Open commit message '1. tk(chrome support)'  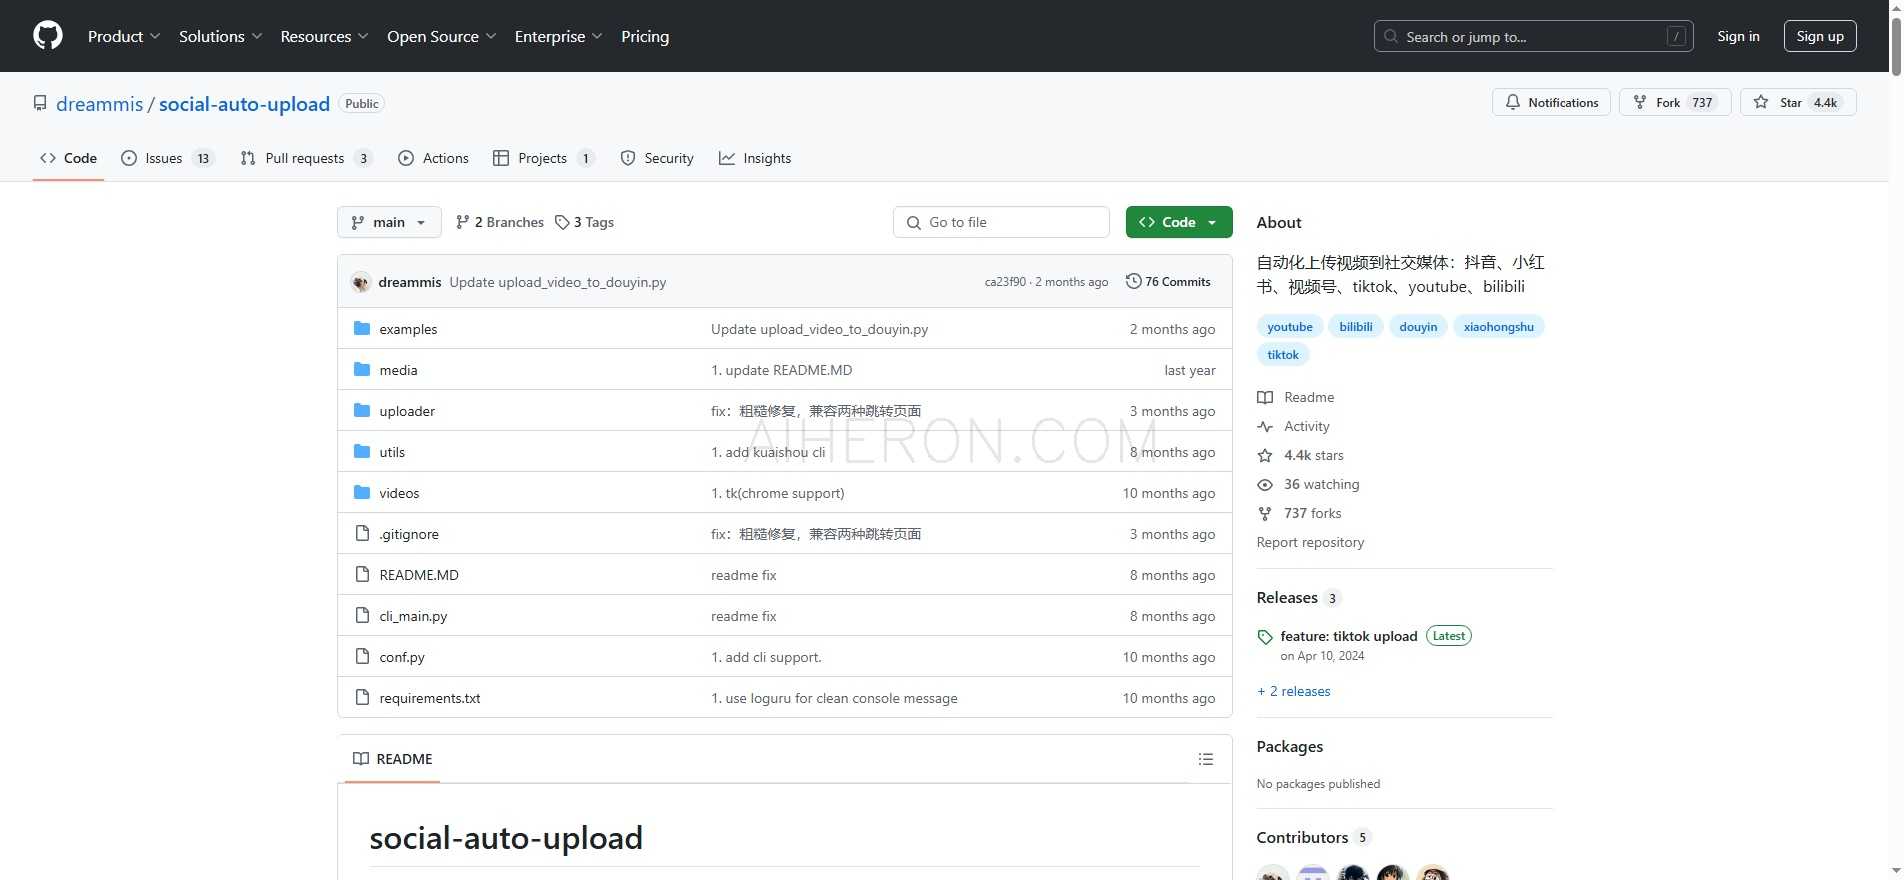coord(777,493)
